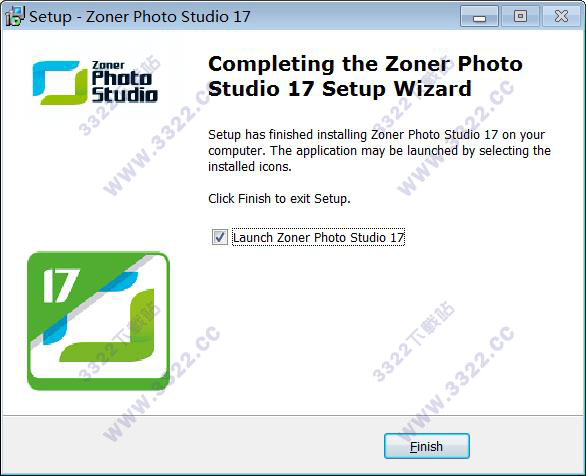Click the www.3322.cc watermark under the heading
Viewport: 586px width, 476px height.
coord(454,138)
